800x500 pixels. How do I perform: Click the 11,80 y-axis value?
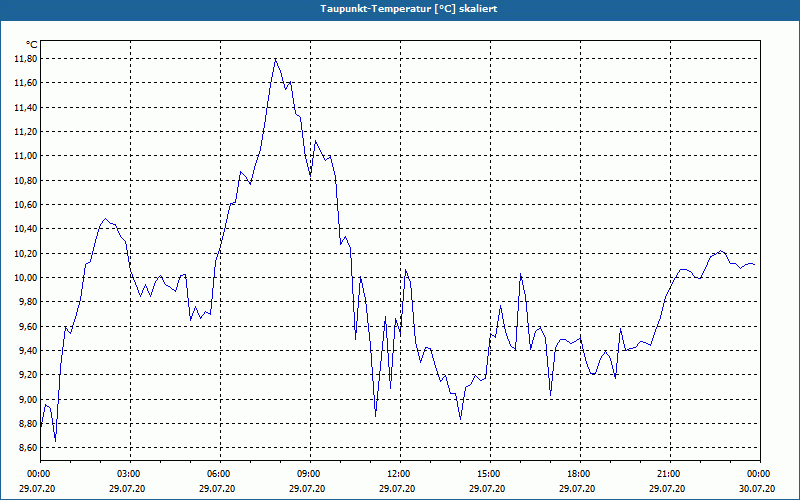pyautogui.click(x=27, y=59)
